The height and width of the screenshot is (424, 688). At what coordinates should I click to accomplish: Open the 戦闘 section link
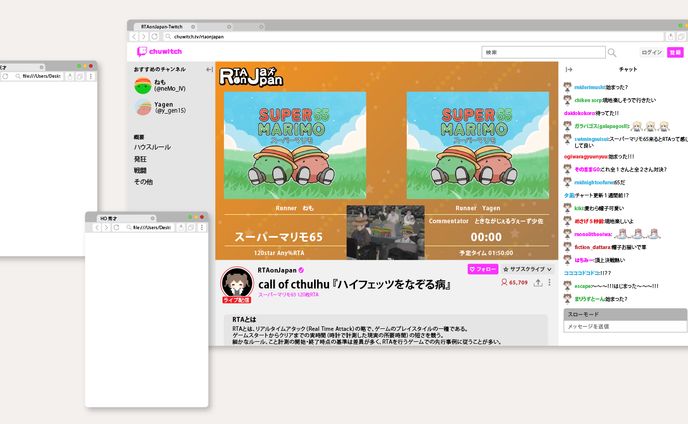[x=140, y=170]
